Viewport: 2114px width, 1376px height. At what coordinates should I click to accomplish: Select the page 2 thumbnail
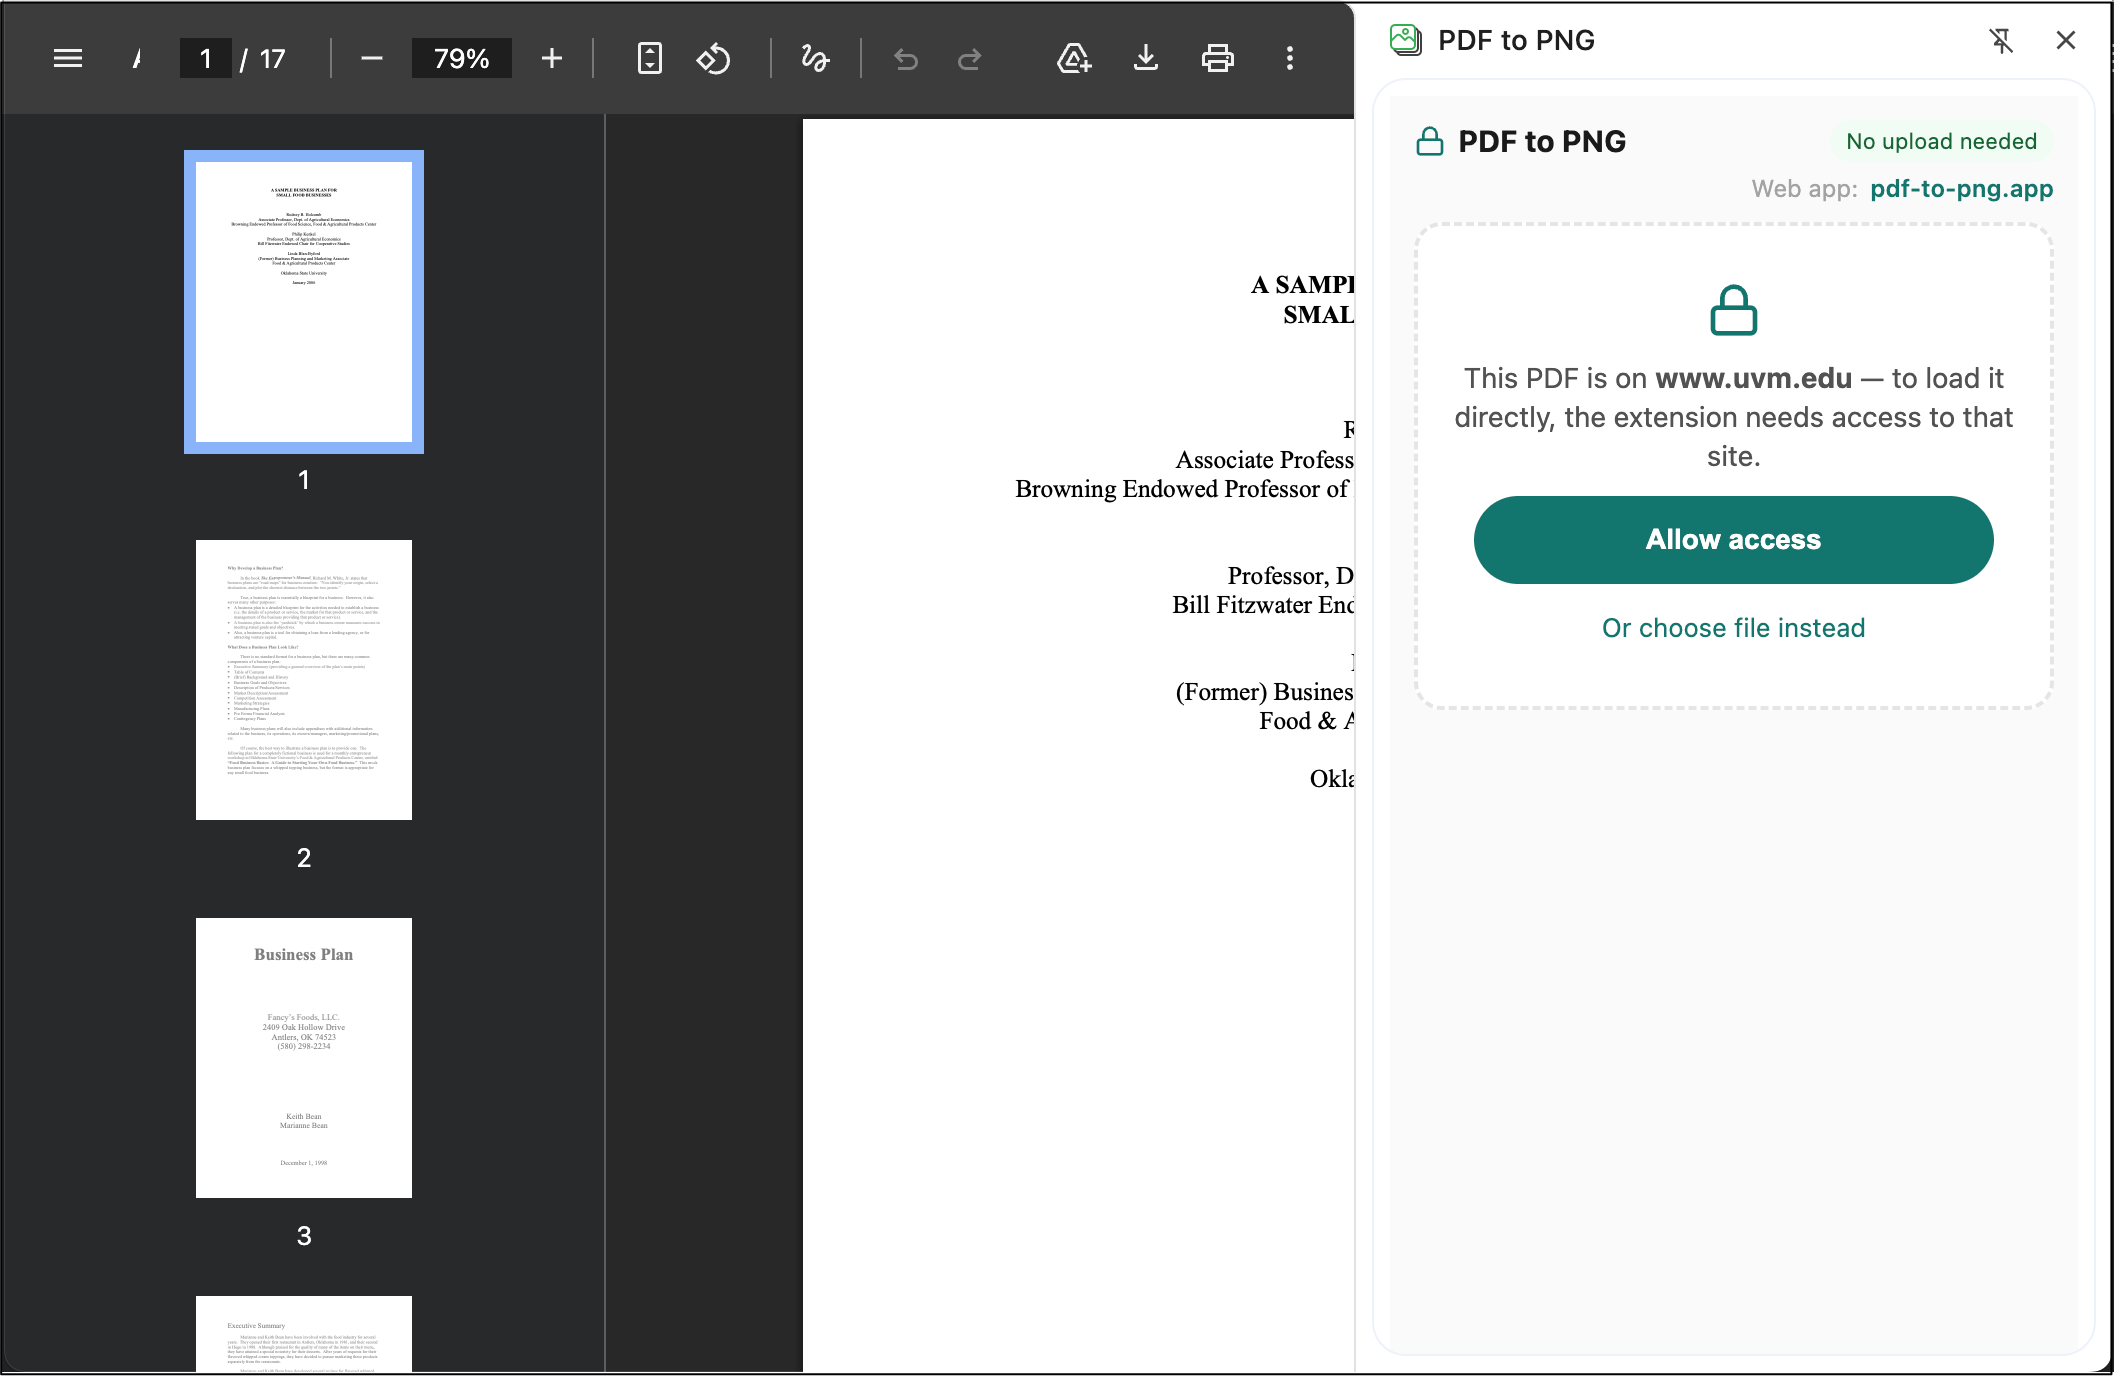[x=303, y=680]
